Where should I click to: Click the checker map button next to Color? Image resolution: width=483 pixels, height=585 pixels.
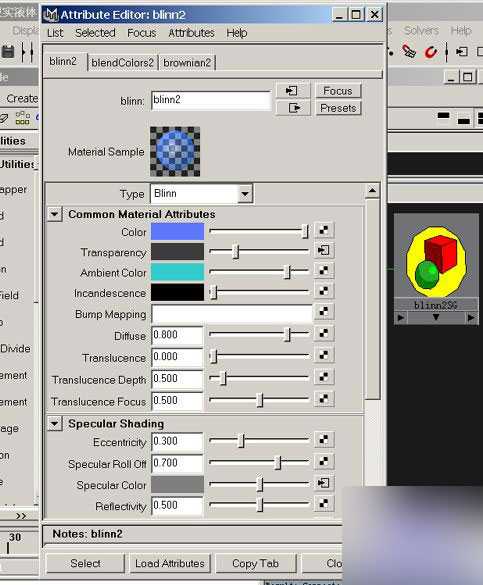(x=323, y=230)
